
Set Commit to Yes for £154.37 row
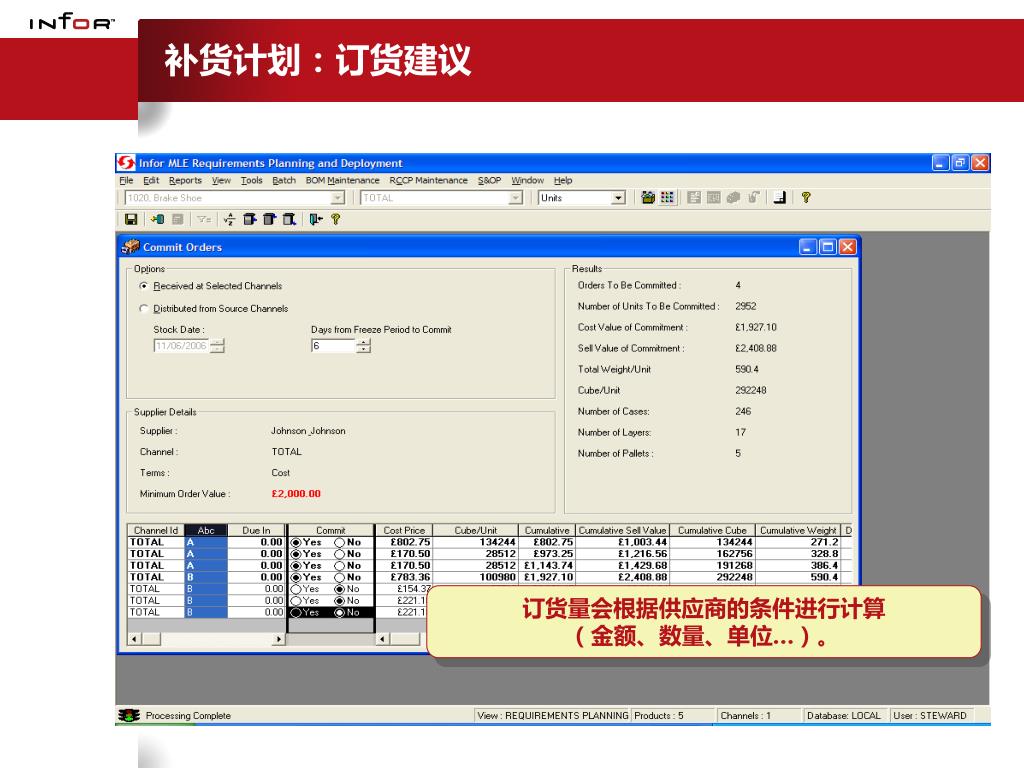296,589
